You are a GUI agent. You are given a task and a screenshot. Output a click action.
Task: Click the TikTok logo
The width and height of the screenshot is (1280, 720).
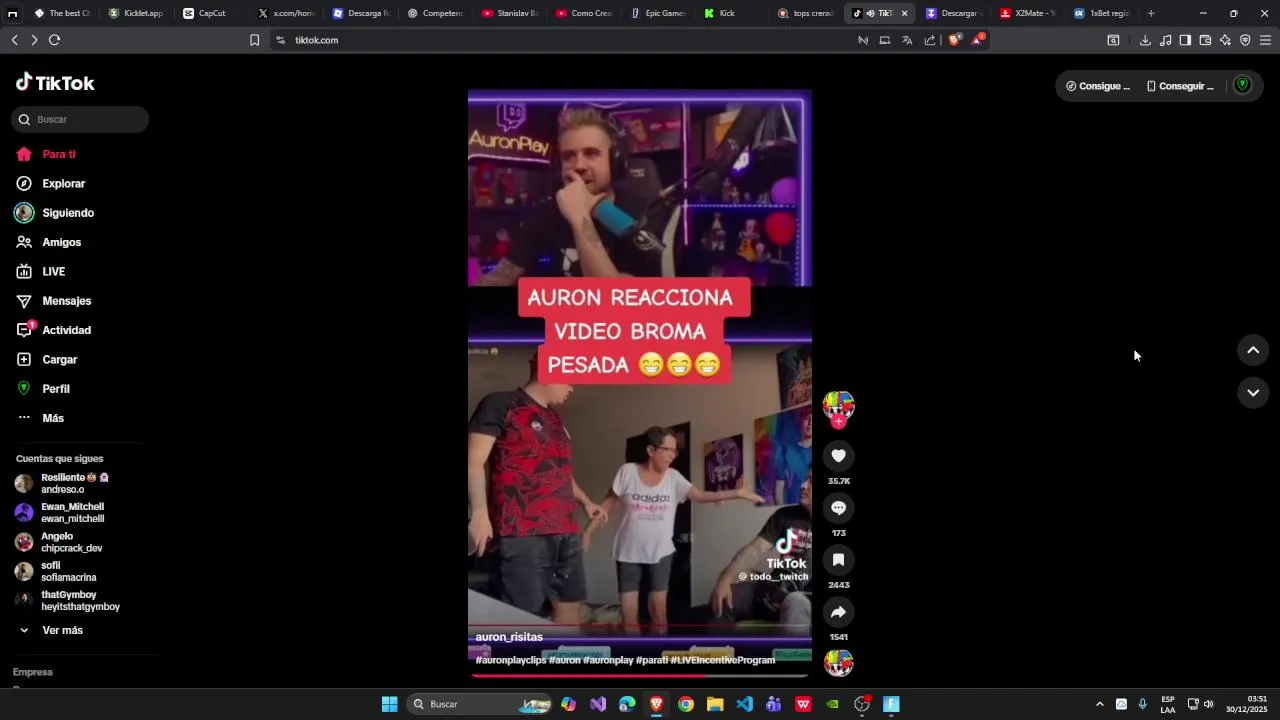click(x=55, y=83)
